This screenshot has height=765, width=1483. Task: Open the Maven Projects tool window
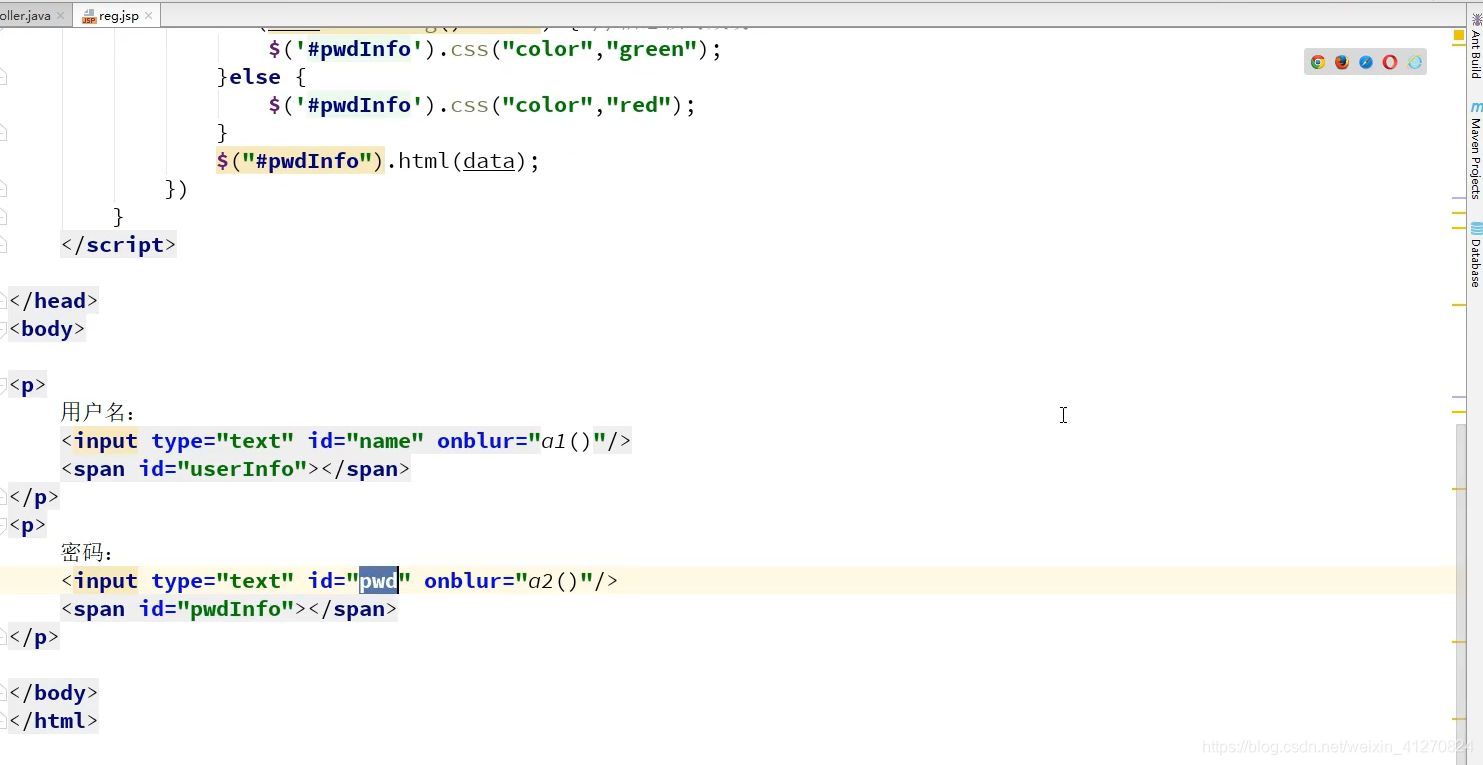[x=1475, y=150]
